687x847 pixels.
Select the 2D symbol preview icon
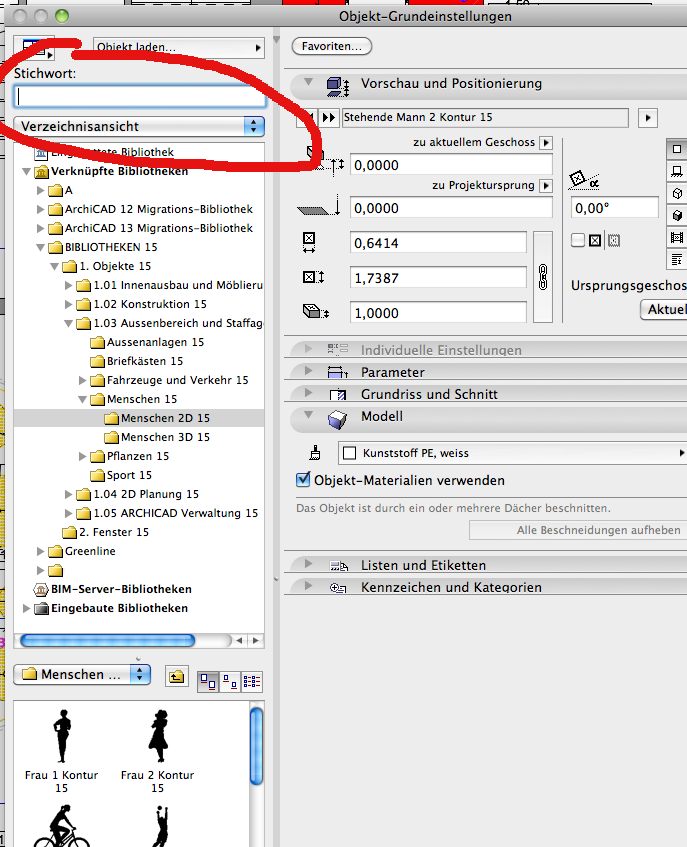tap(677, 149)
